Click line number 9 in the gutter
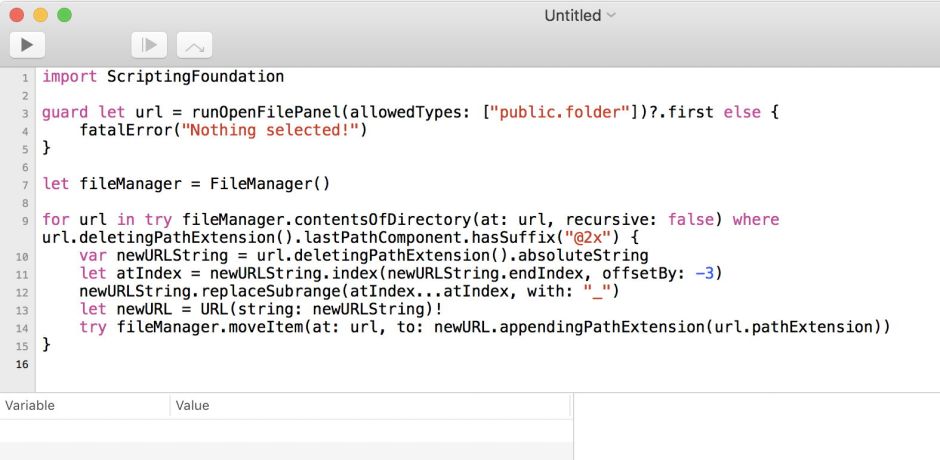Viewport: 940px width, 460px height. tap(24, 220)
